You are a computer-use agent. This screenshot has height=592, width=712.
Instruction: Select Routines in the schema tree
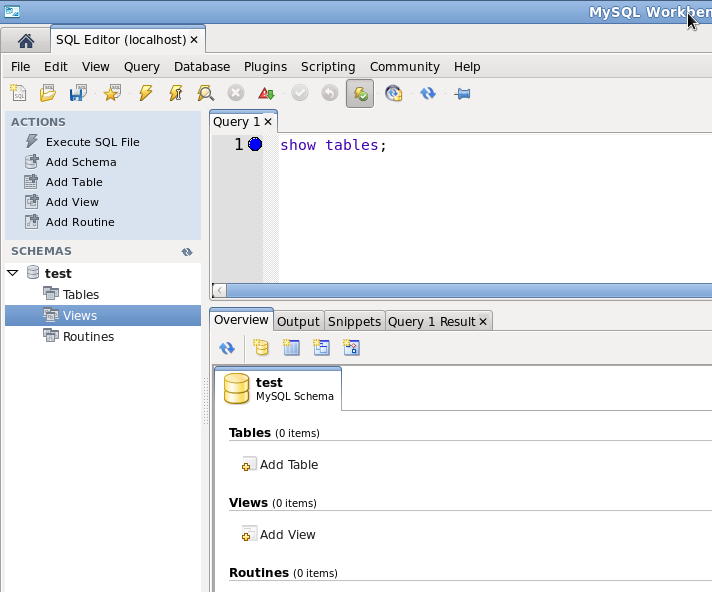point(88,336)
